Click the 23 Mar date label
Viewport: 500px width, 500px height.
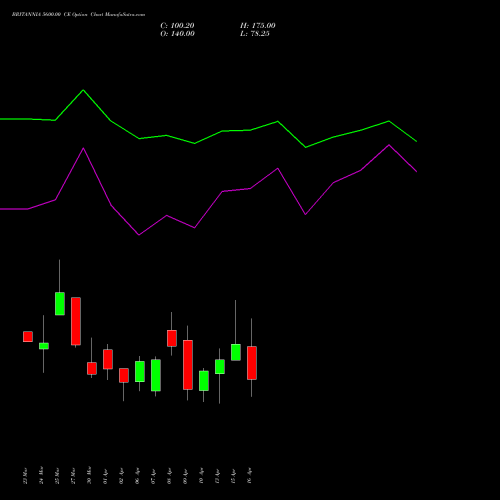[25, 476]
